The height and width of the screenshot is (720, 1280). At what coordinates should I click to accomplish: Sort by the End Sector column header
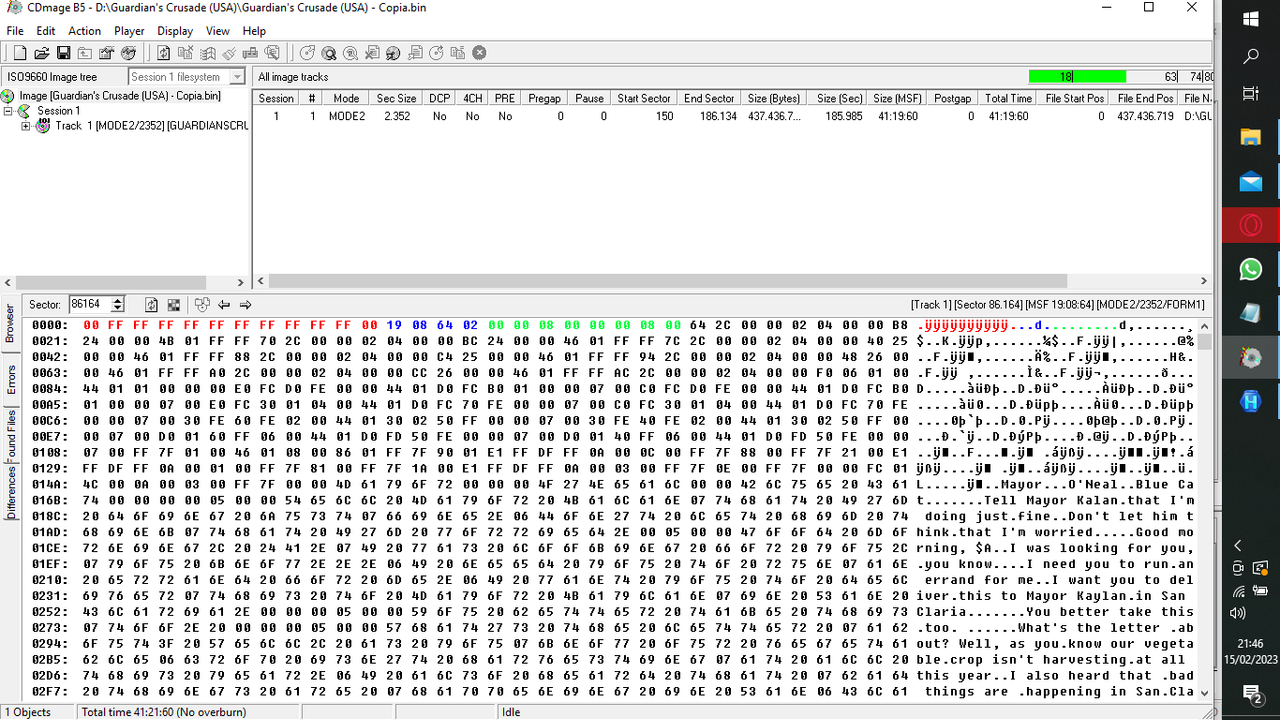point(709,99)
